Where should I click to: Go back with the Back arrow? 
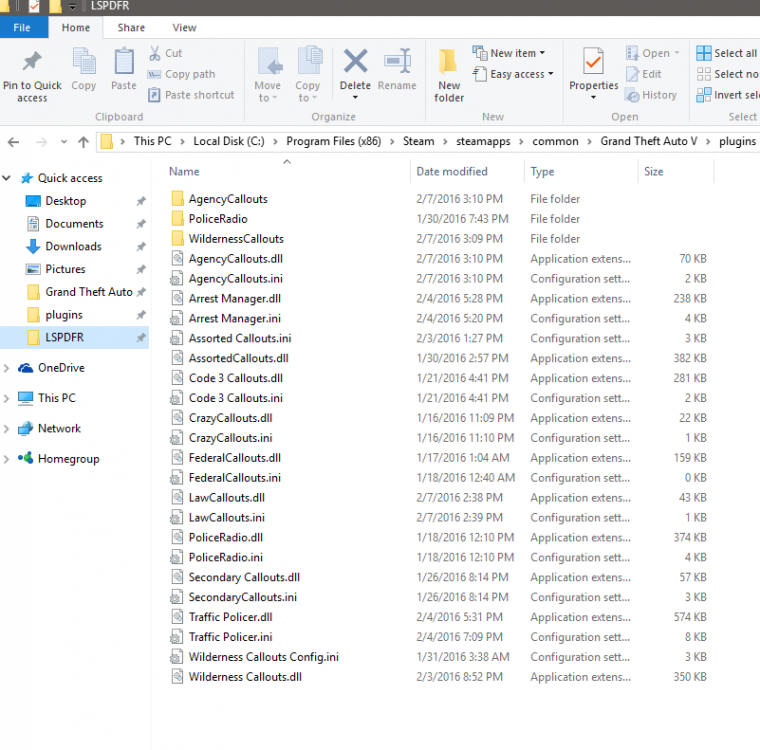14,142
